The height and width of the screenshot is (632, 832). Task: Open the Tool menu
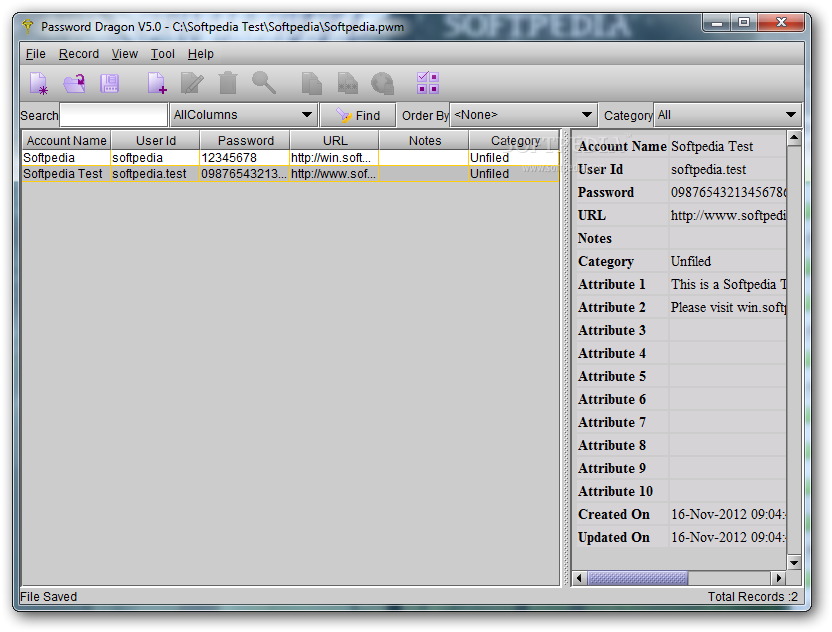[162, 54]
